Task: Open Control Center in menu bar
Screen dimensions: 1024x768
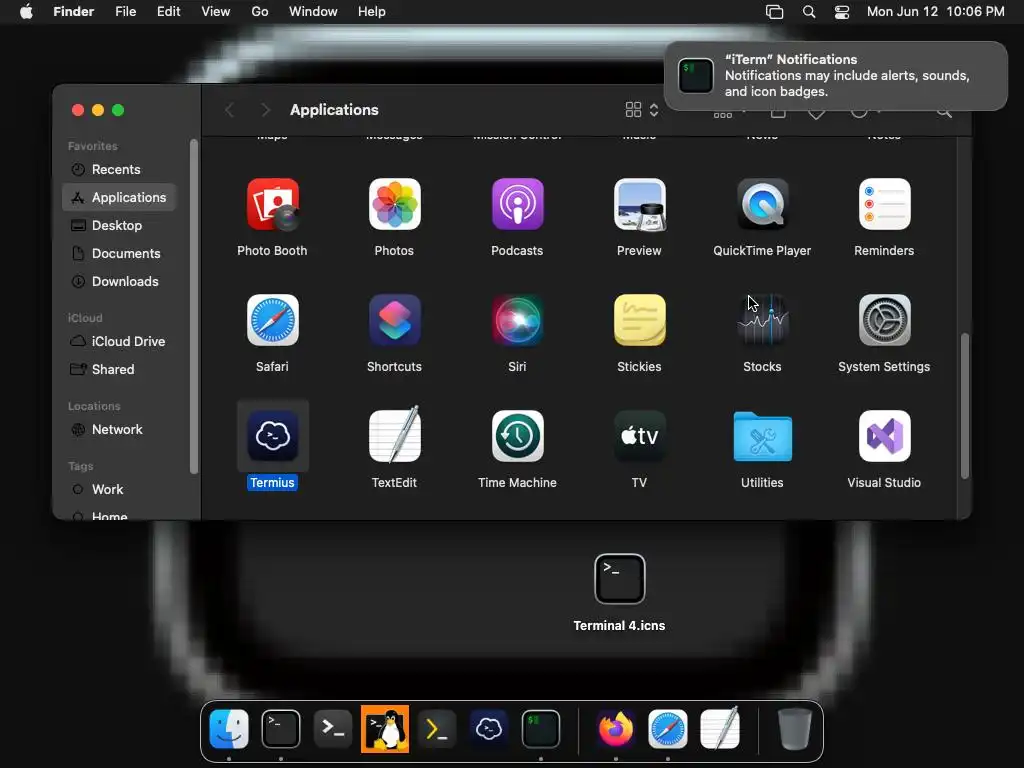Action: pos(842,12)
